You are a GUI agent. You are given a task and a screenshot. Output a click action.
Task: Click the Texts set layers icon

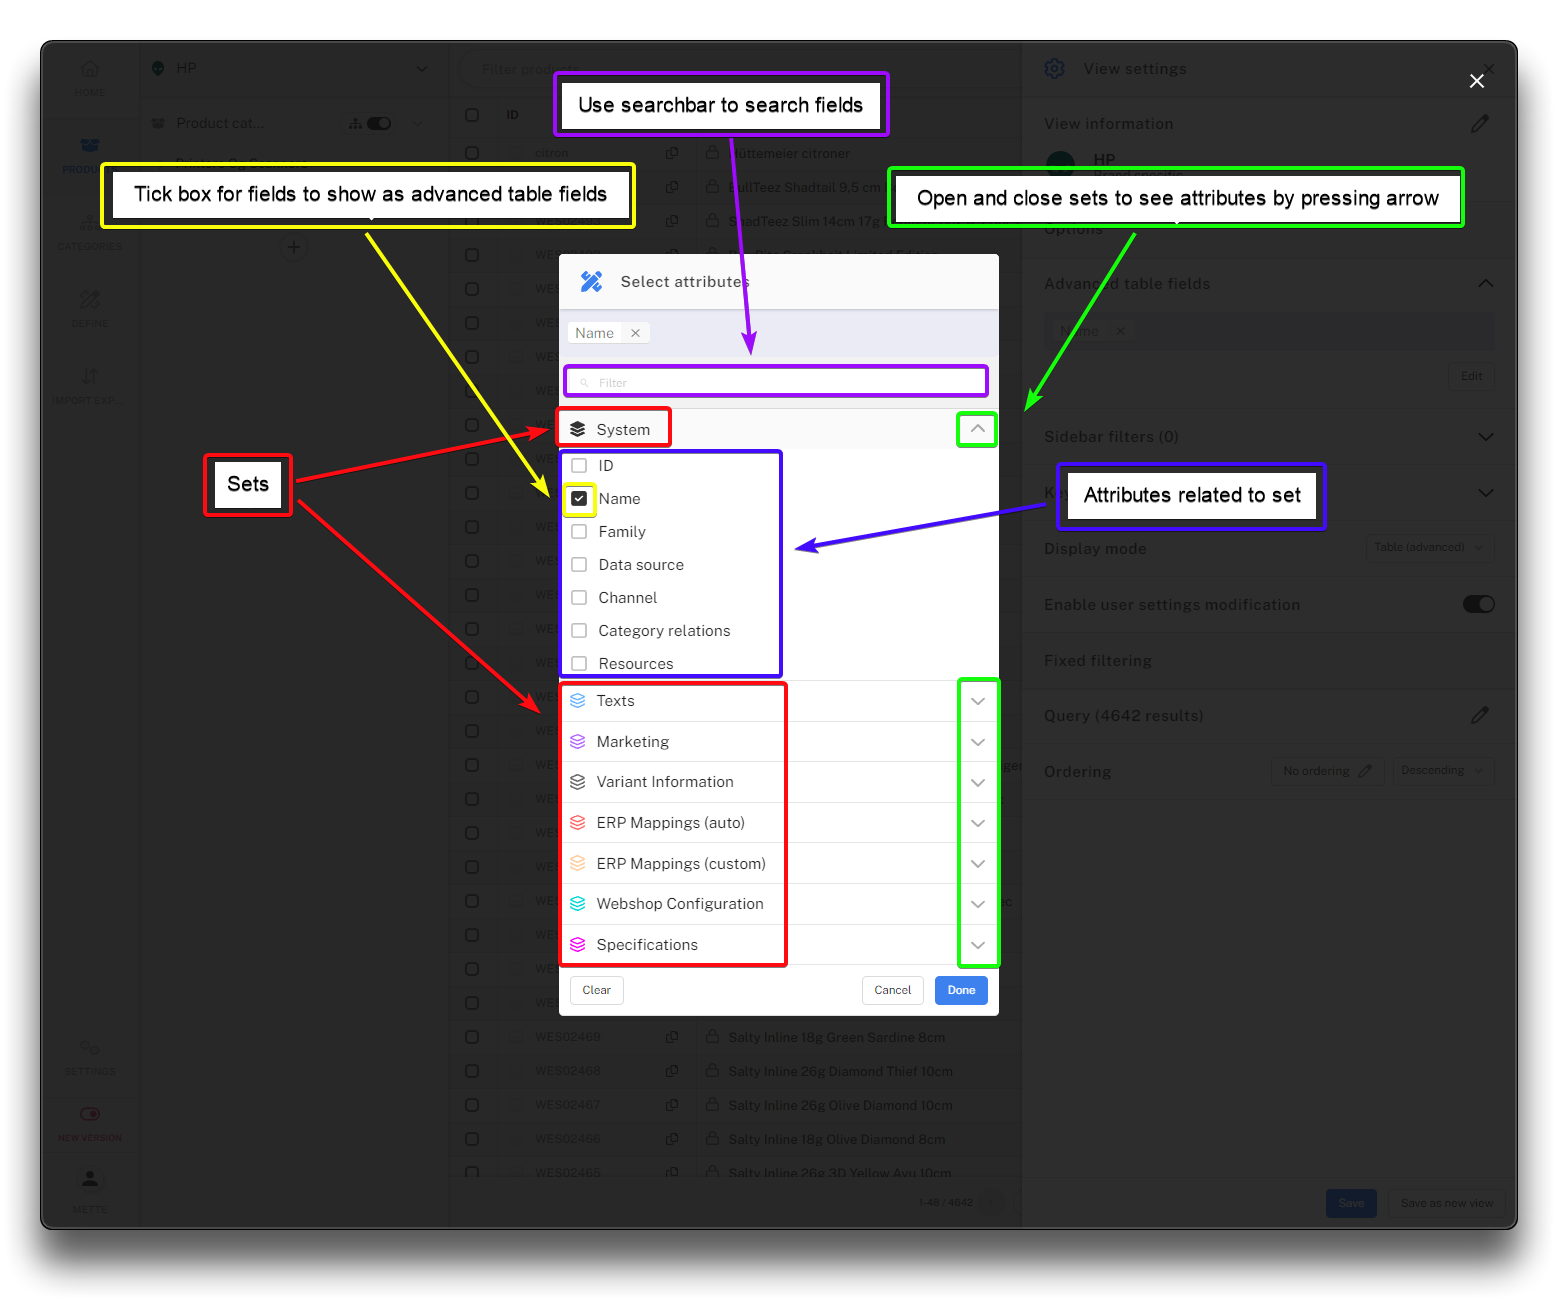[578, 701]
